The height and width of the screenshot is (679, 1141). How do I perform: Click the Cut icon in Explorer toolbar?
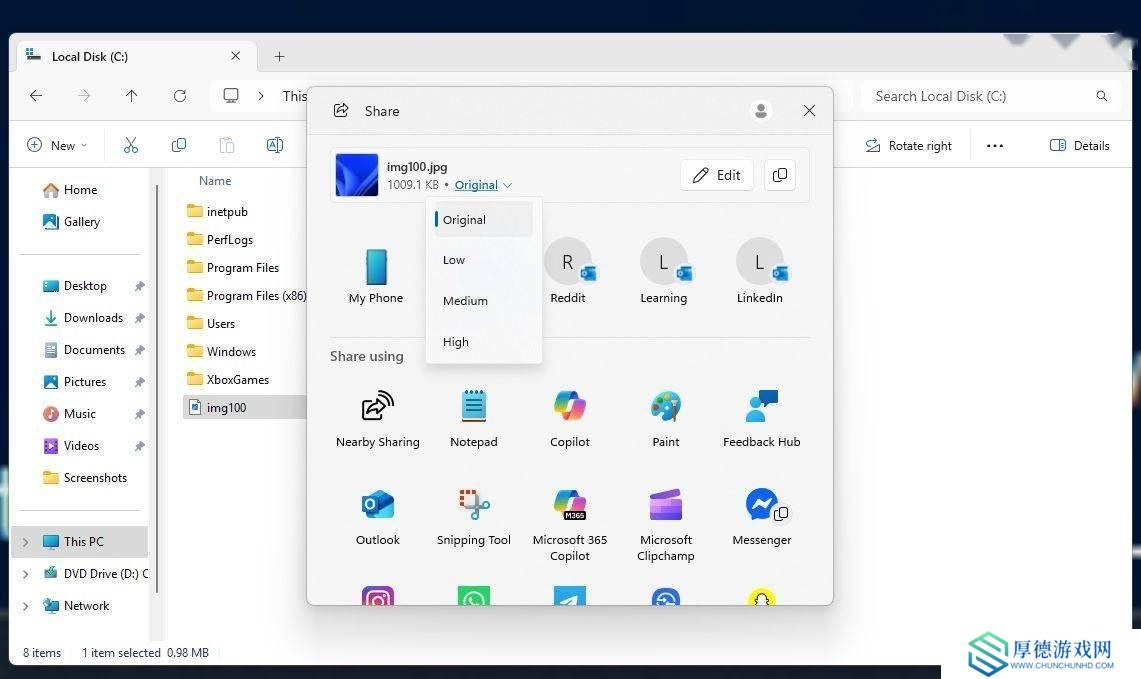click(131, 146)
